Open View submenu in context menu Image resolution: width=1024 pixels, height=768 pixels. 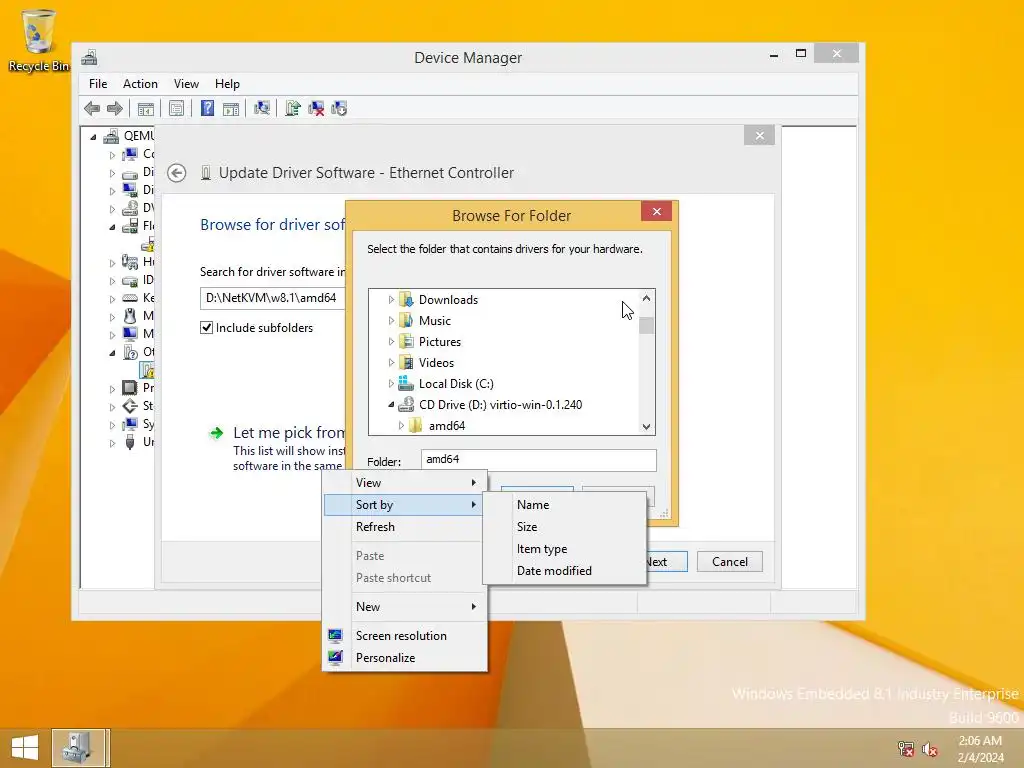(x=405, y=483)
